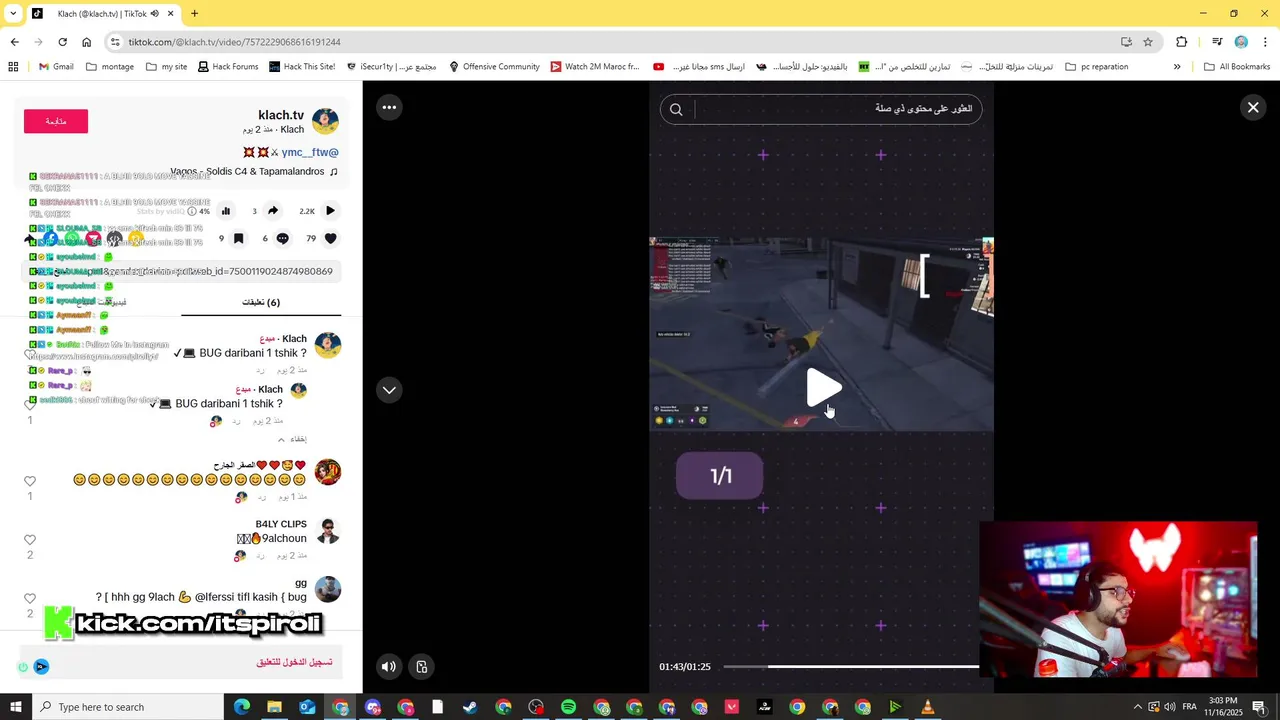The width and height of the screenshot is (1280, 720).
Task: Open the Gmail bookmark
Action: (56, 67)
